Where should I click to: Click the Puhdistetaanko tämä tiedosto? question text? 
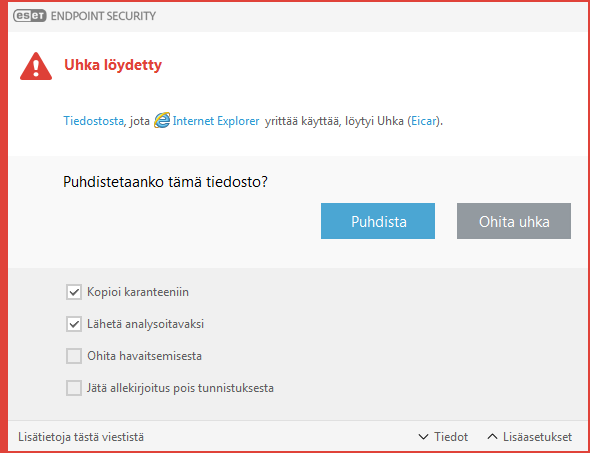point(165,182)
